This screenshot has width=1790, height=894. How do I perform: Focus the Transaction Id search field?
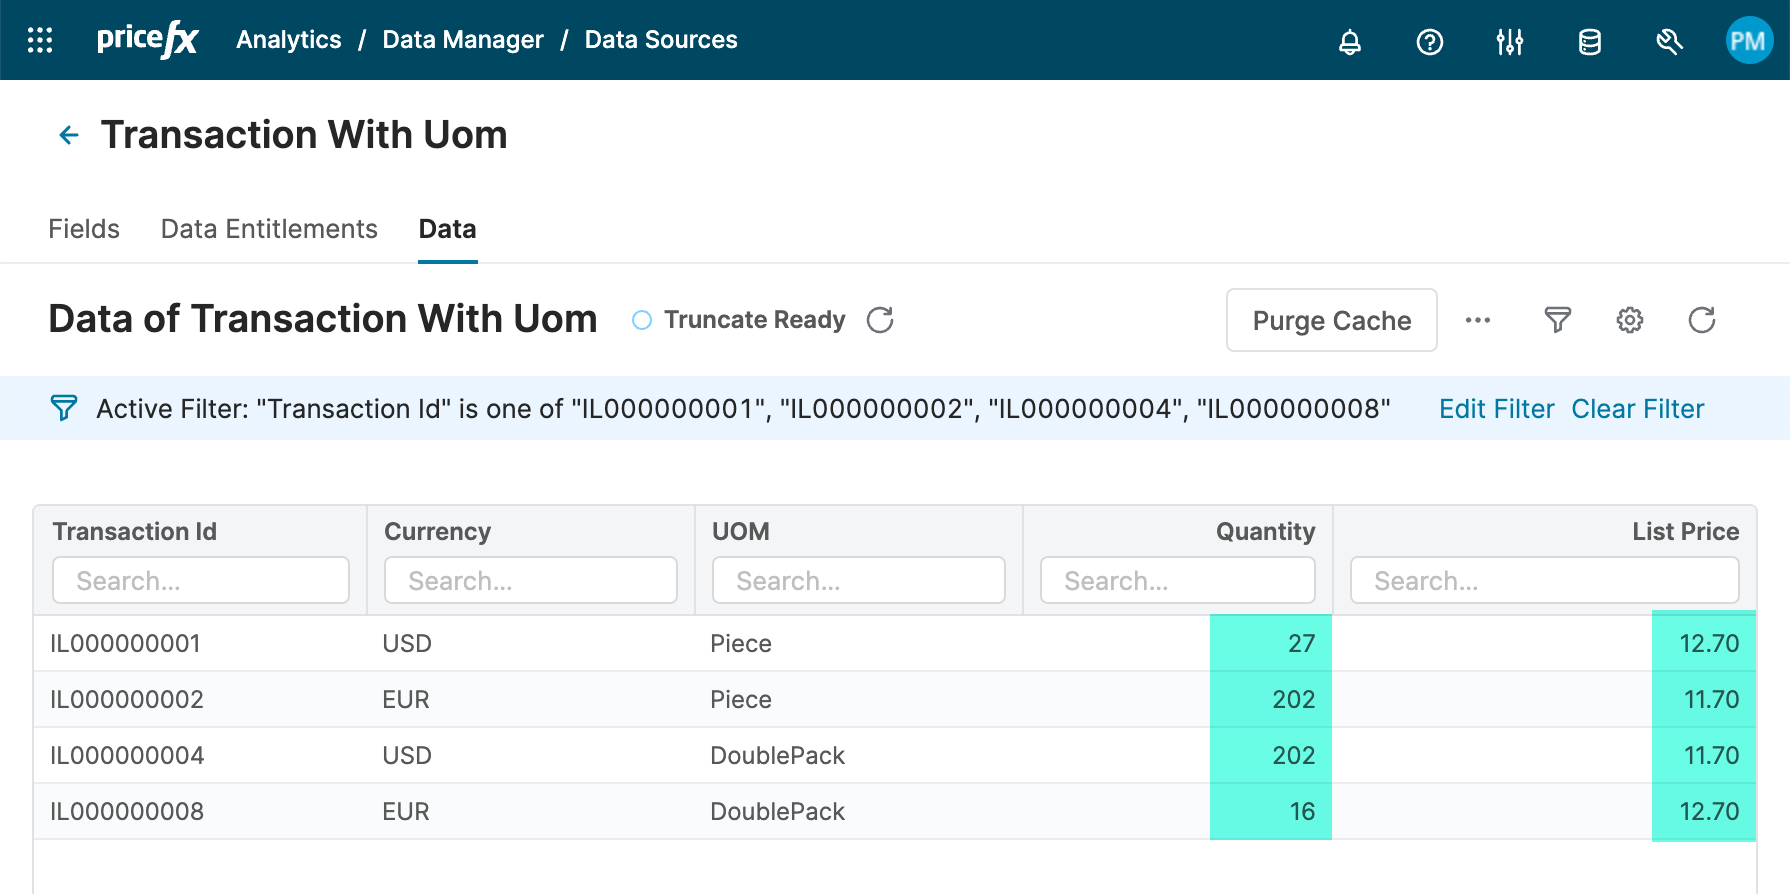[201, 580]
